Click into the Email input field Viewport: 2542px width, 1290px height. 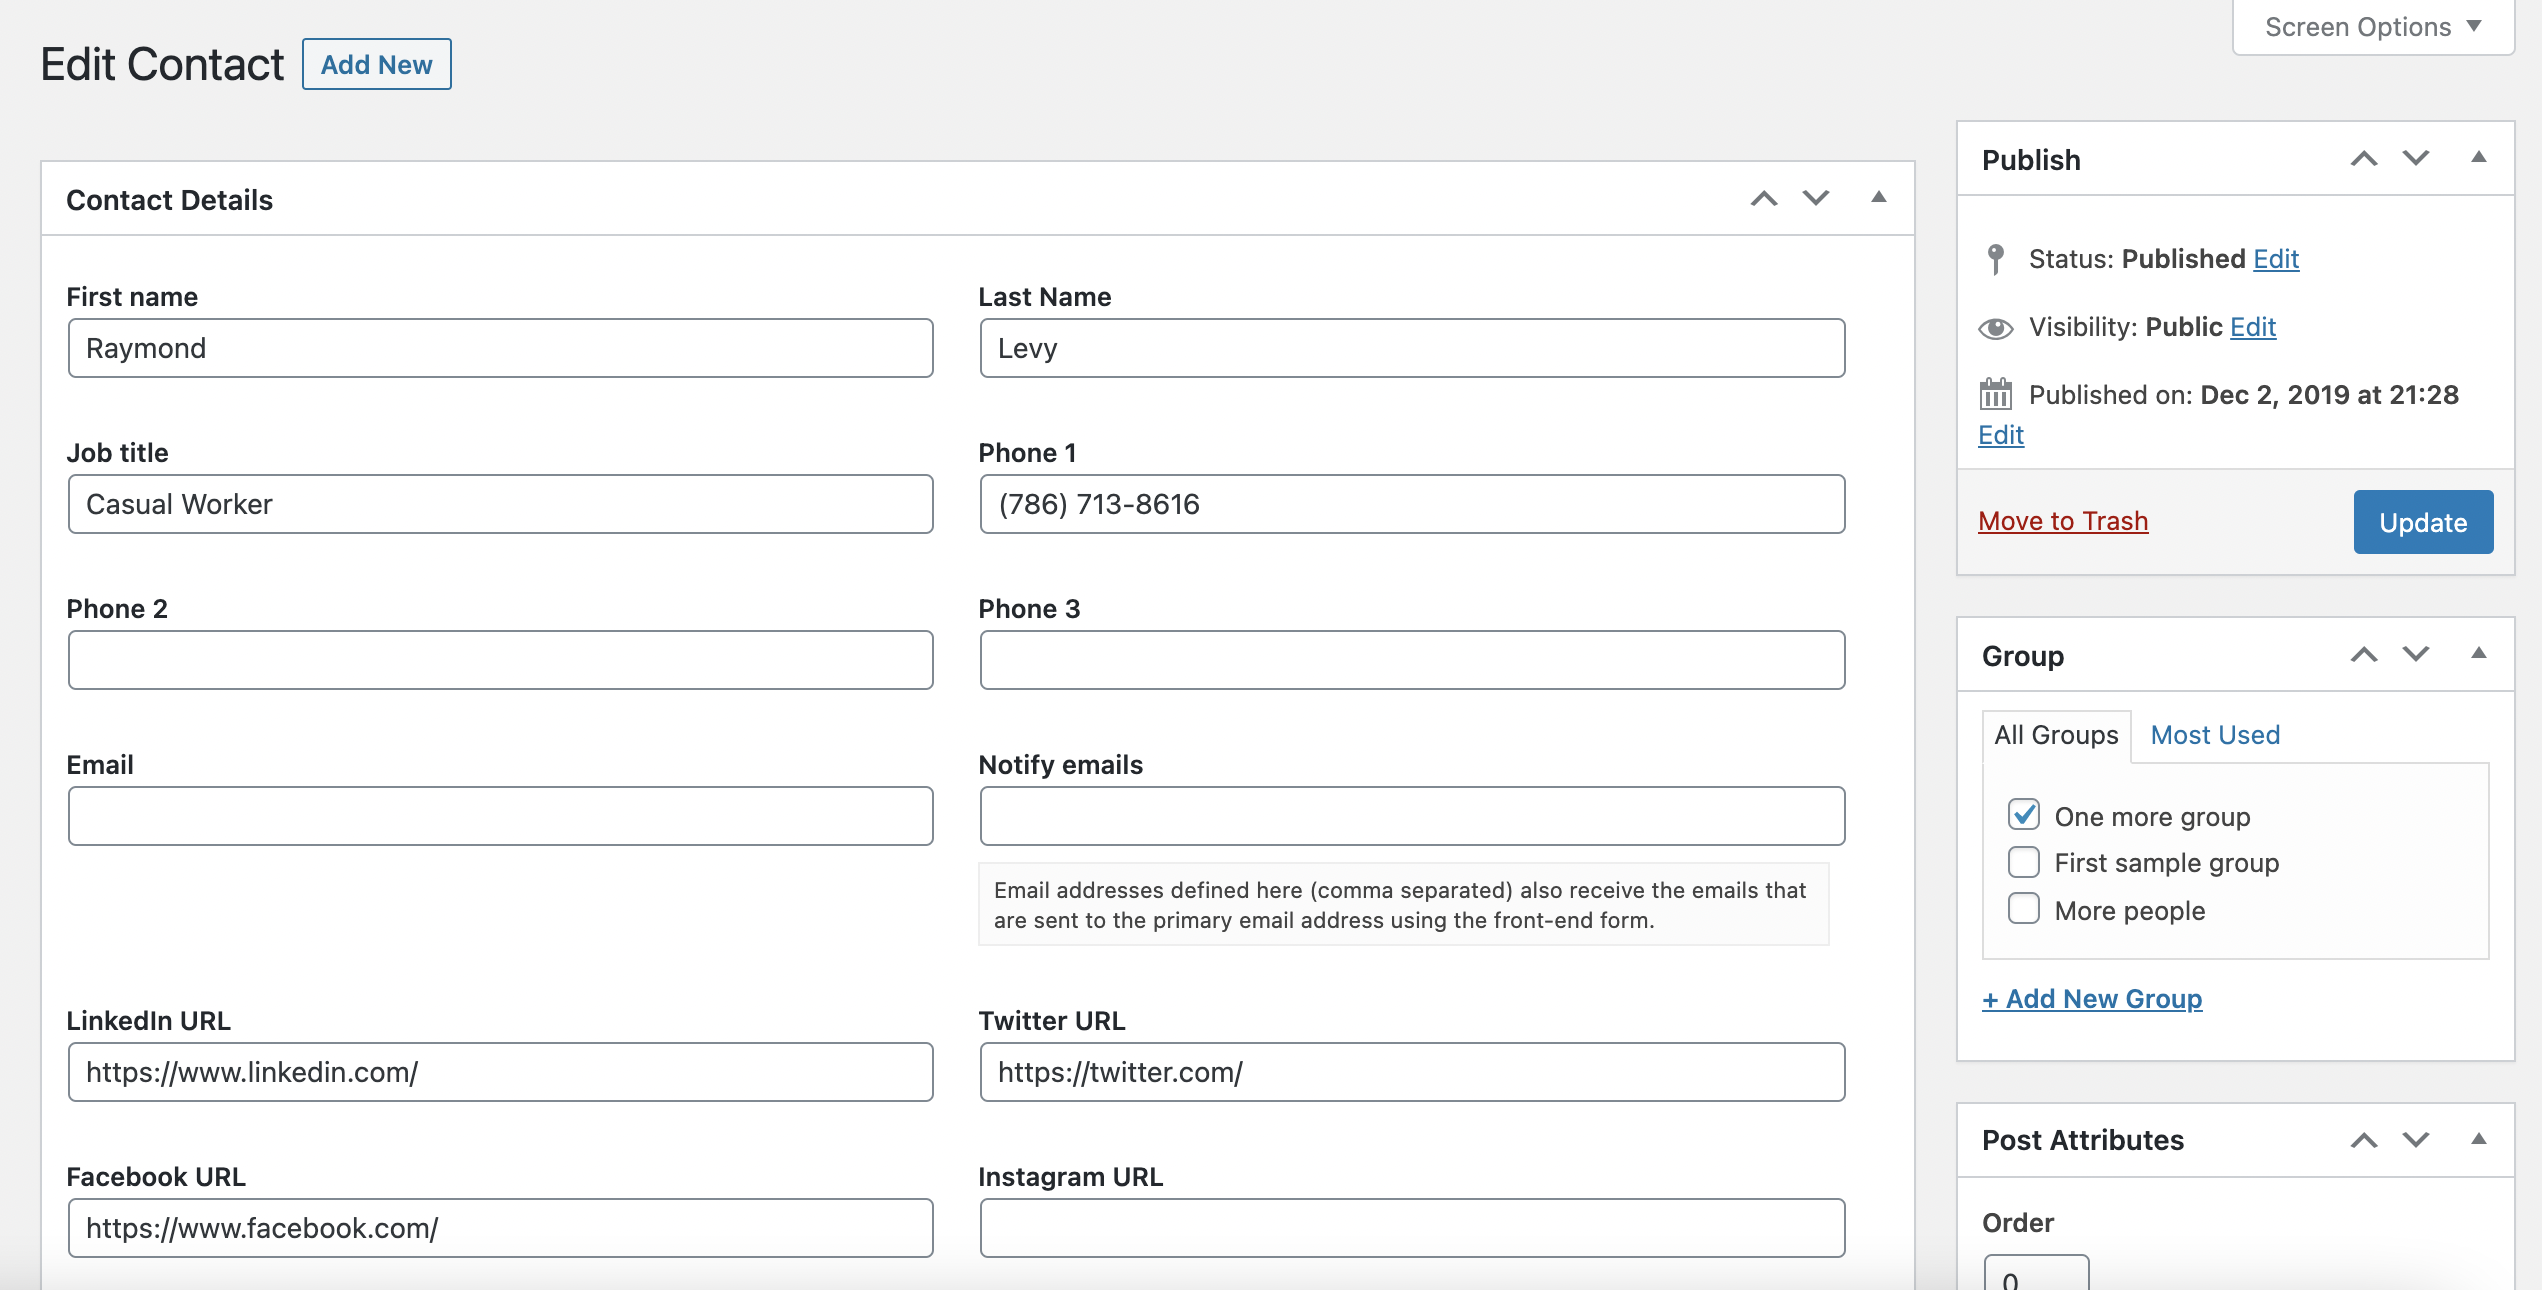click(x=500, y=816)
